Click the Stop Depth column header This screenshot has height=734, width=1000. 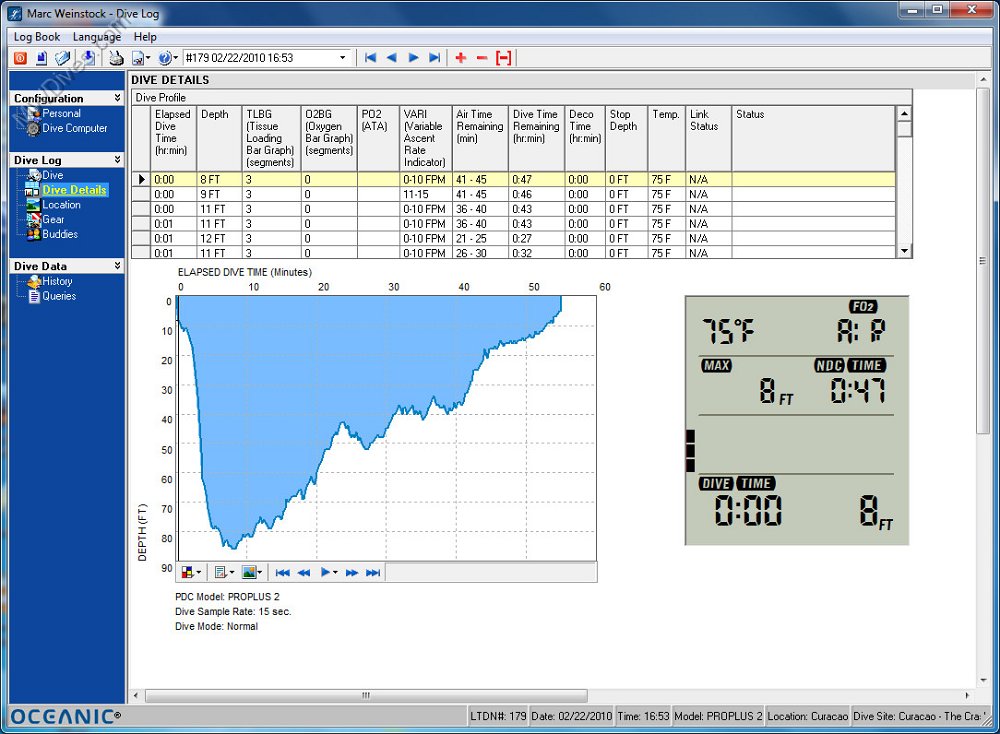coord(626,138)
